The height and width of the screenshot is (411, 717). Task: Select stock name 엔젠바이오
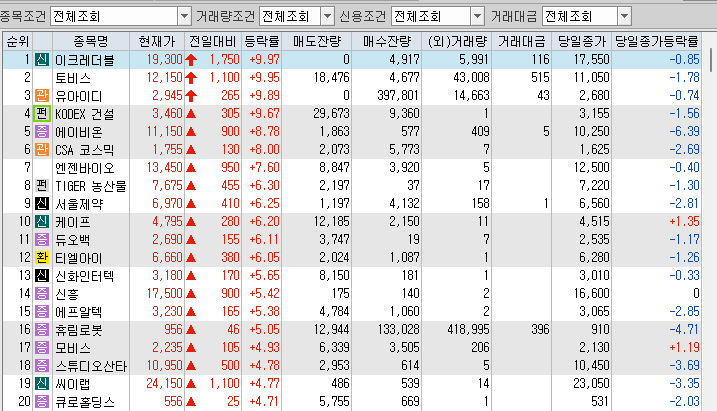click(x=85, y=168)
